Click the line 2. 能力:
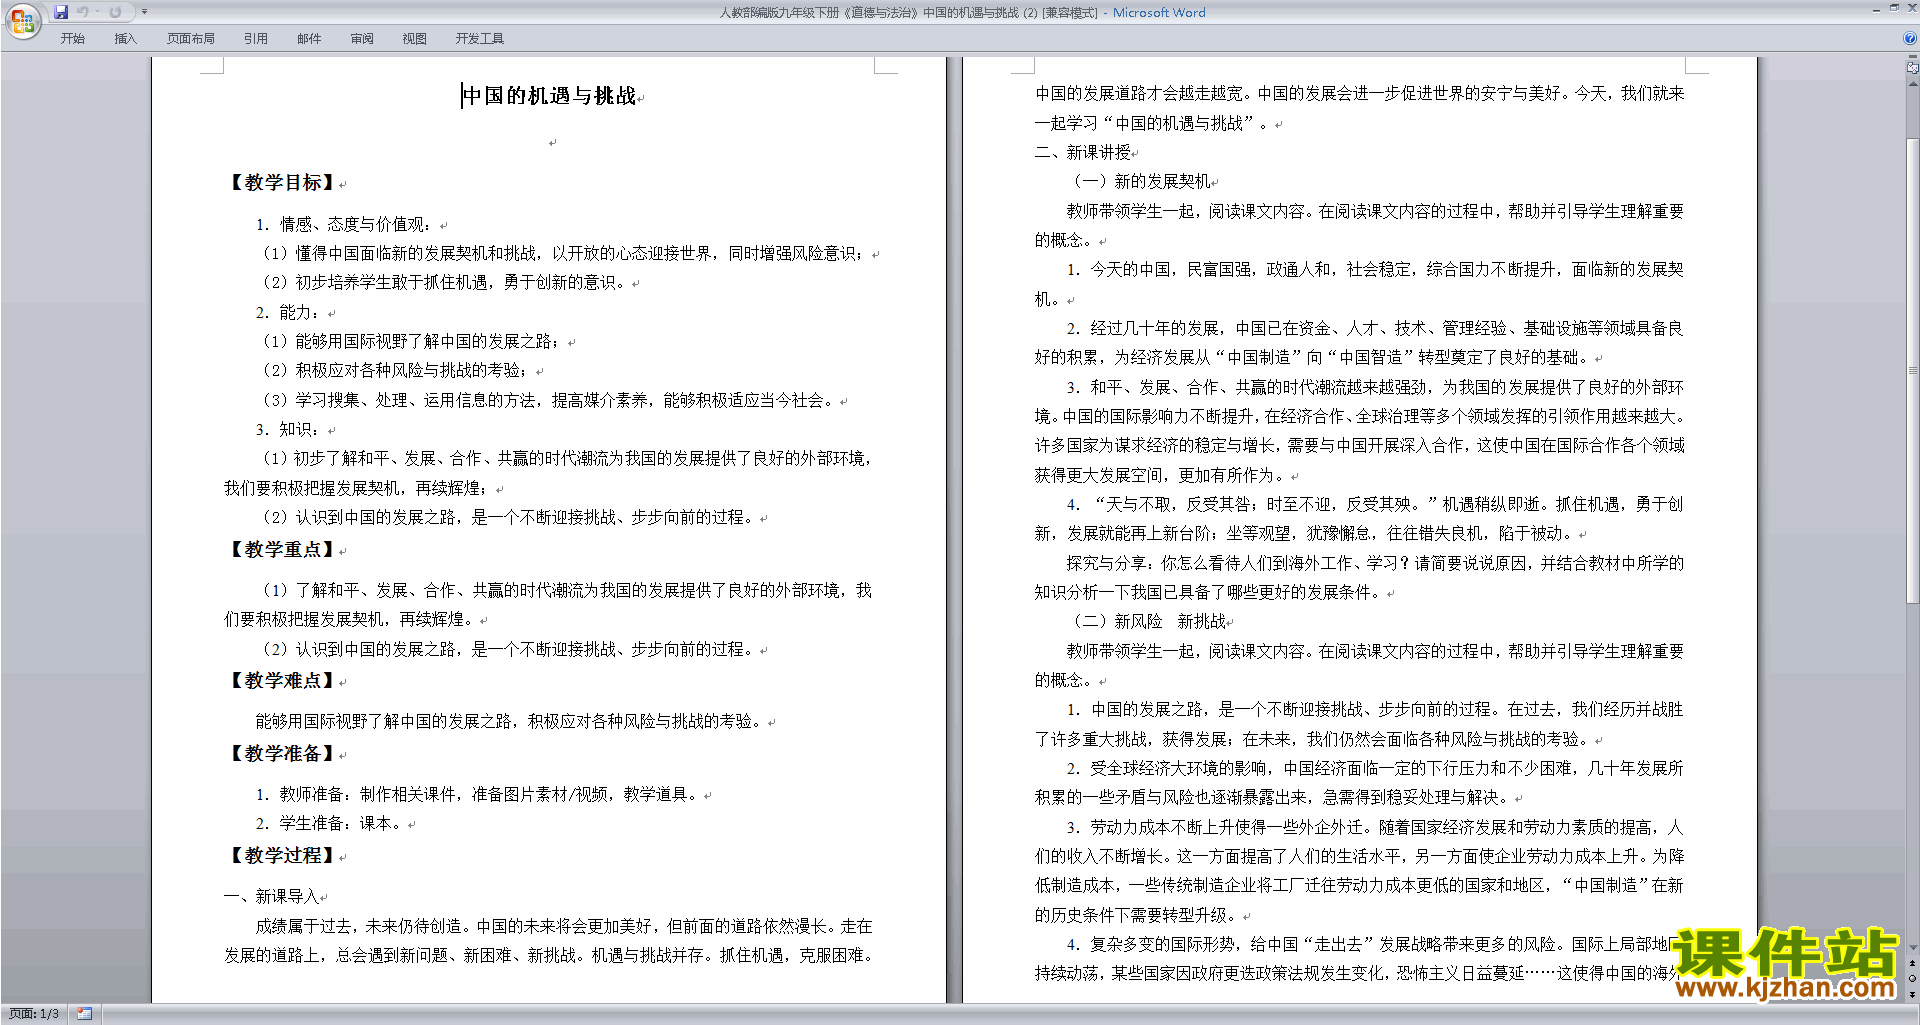 (288, 312)
